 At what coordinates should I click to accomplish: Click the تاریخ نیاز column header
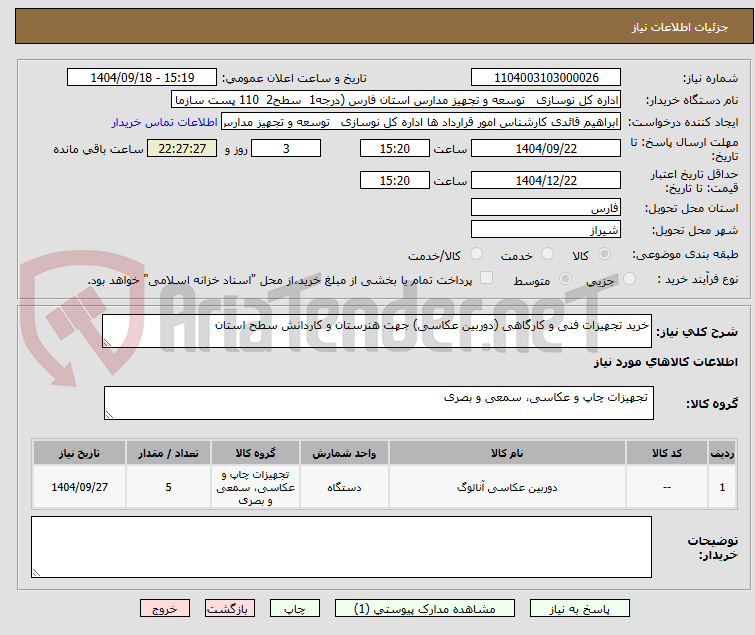tap(79, 454)
